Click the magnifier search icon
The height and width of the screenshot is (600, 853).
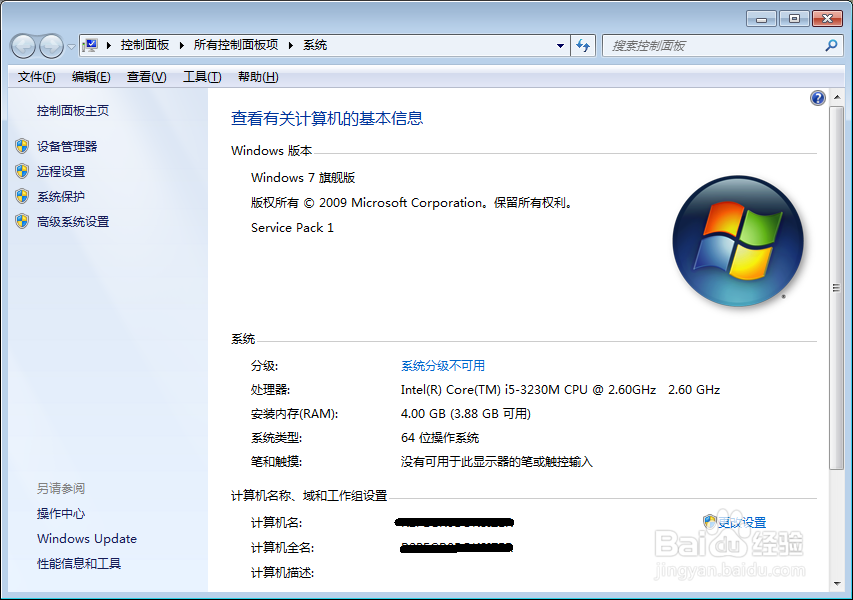pos(831,46)
